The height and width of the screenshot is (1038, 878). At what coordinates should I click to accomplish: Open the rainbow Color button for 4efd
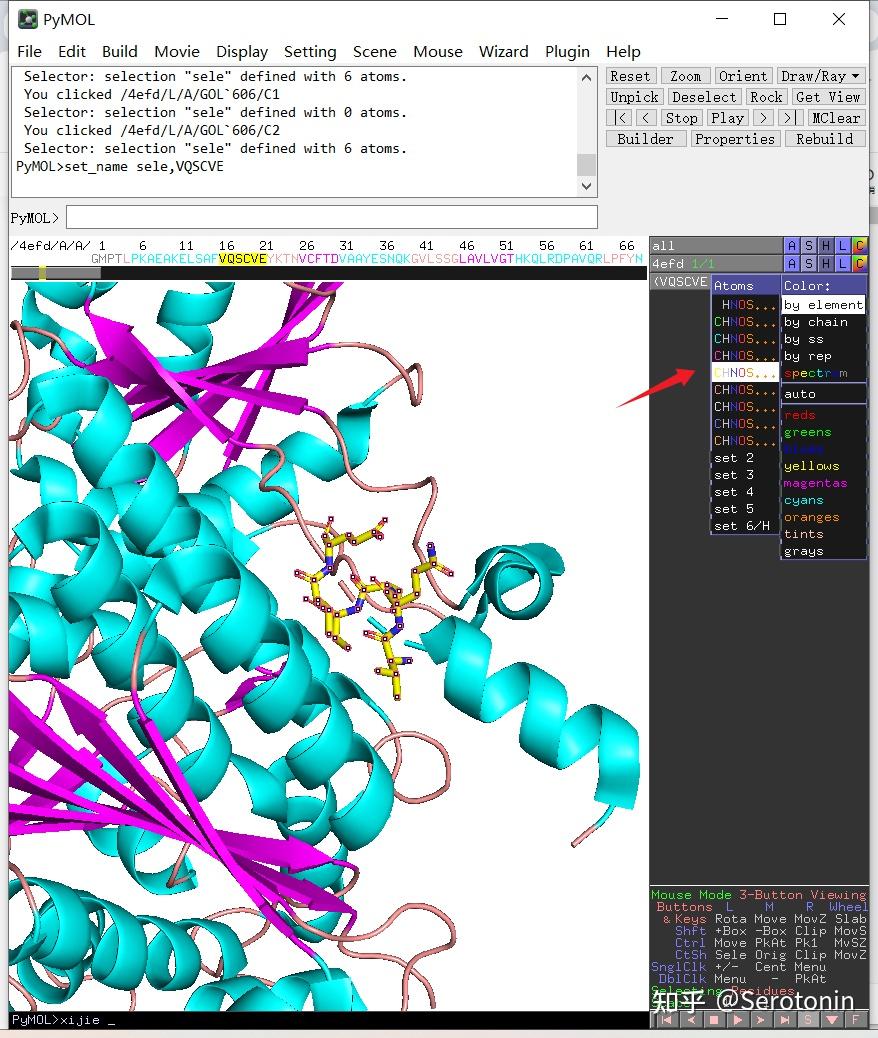tap(859, 263)
